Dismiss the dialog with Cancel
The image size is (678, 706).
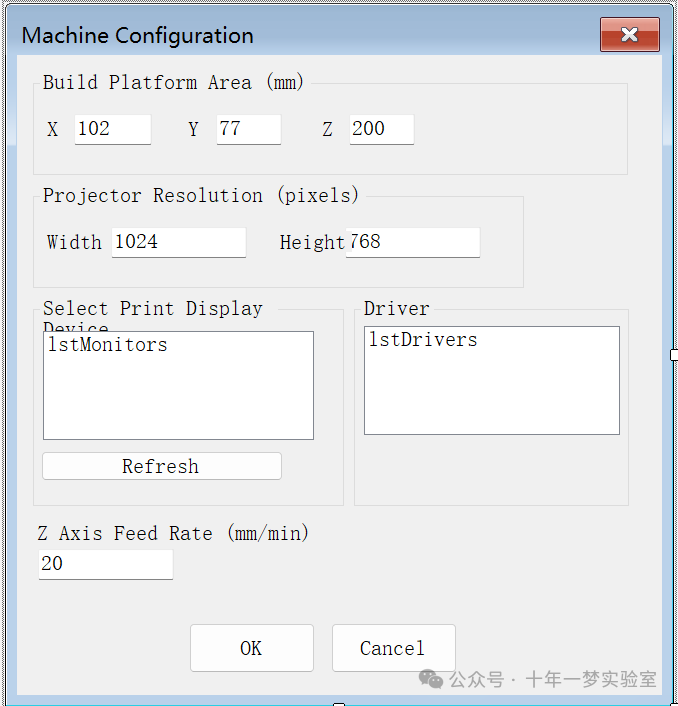pyautogui.click(x=393, y=648)
